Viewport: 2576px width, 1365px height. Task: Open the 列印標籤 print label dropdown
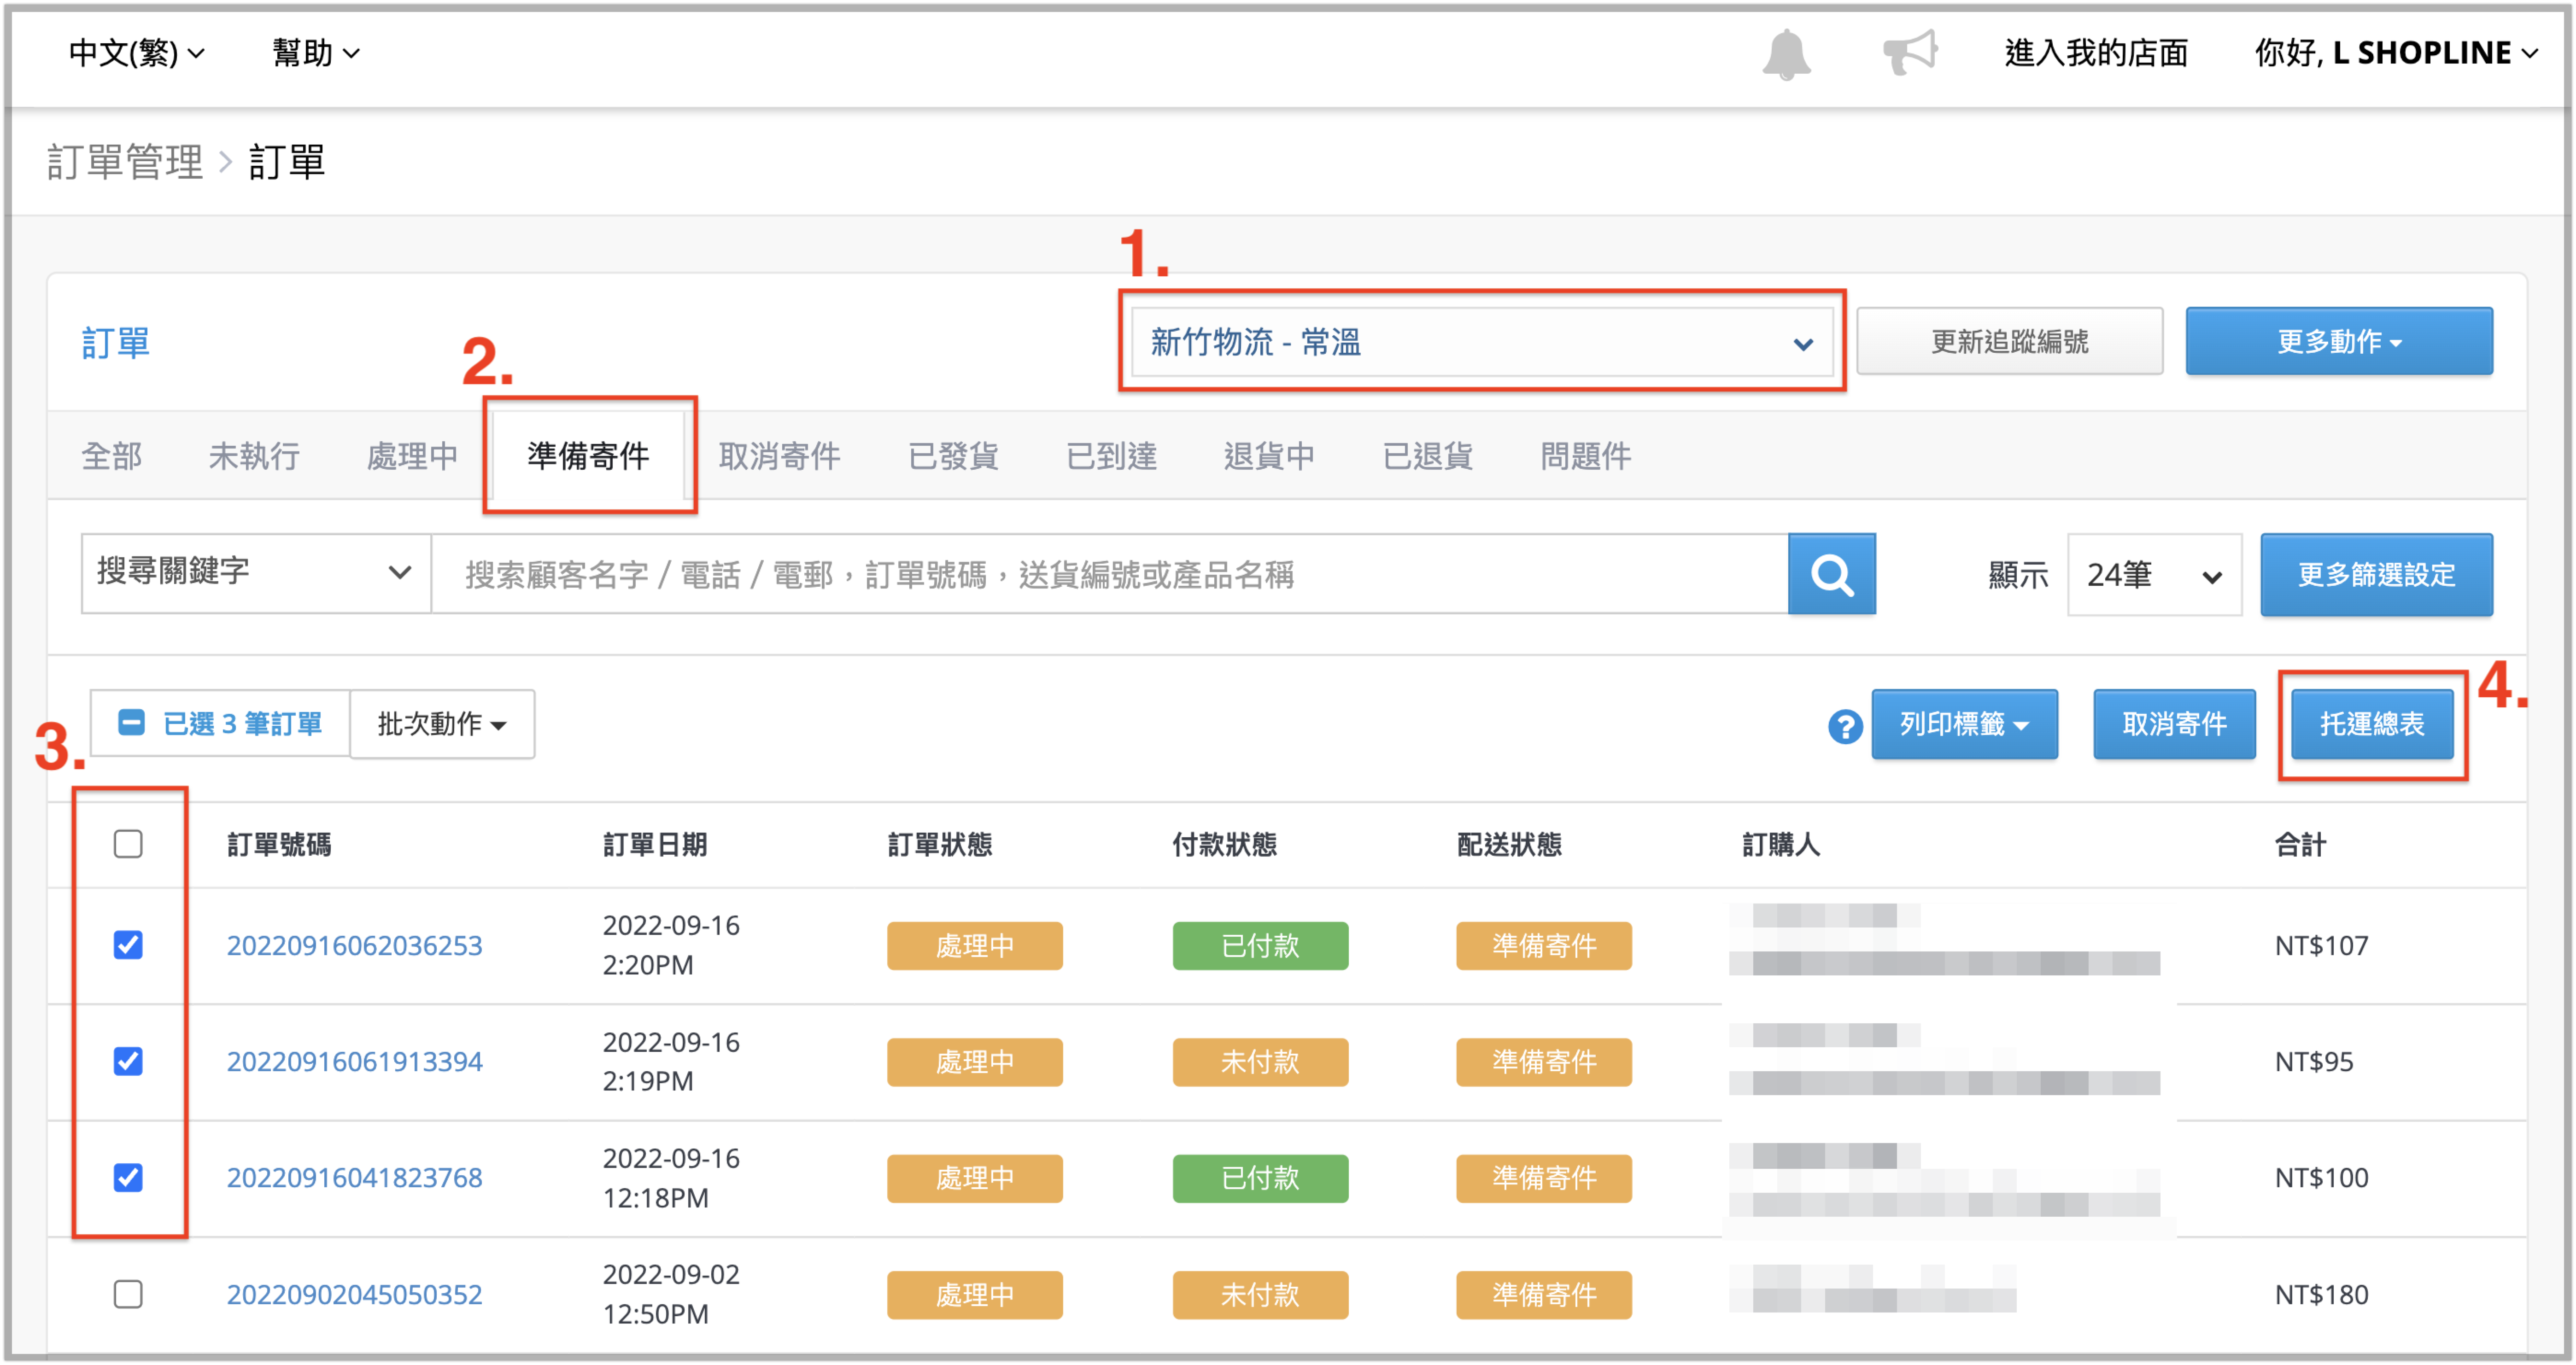[1964, 724]
